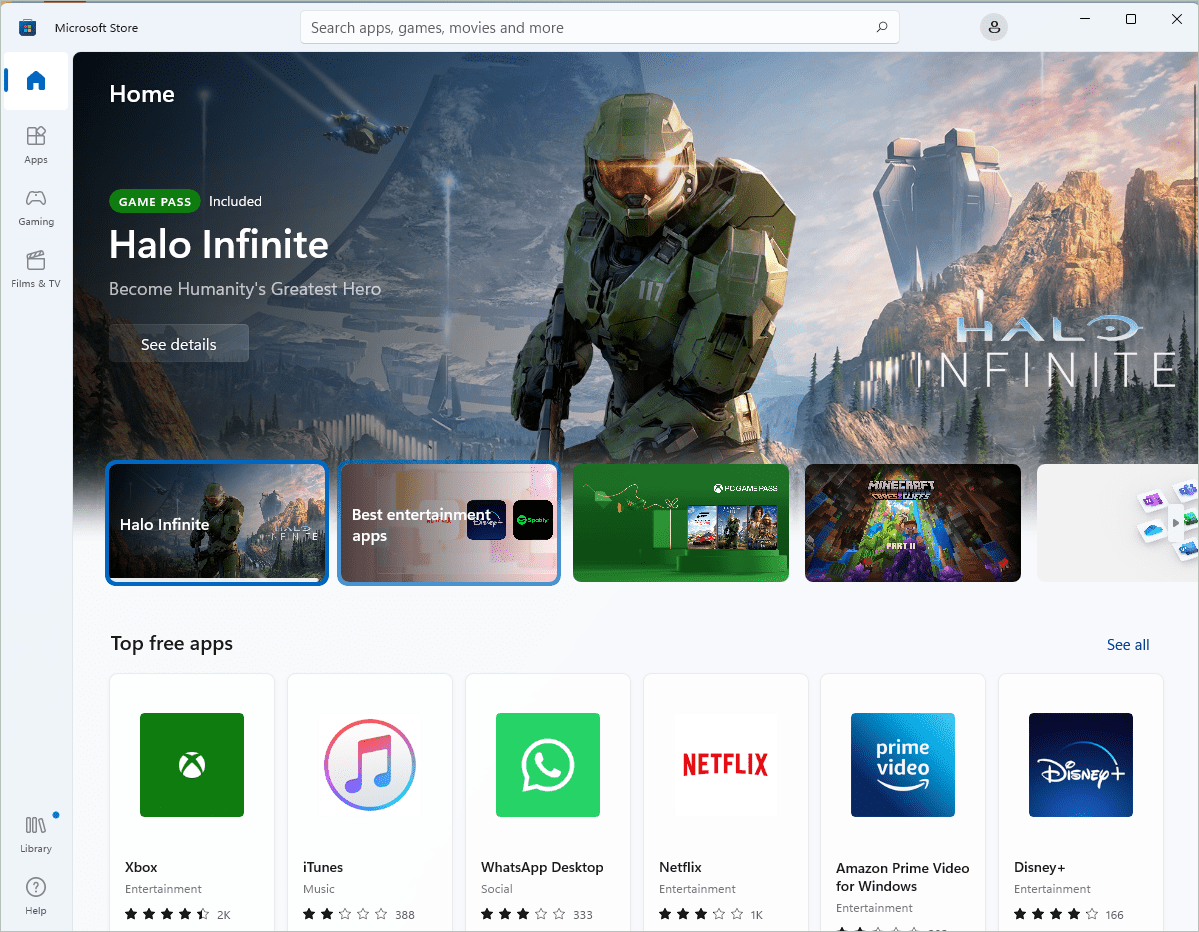Click the iTunes app title text
The width and height of the screenshot is (1199, 932).
[x=323, y=867]
